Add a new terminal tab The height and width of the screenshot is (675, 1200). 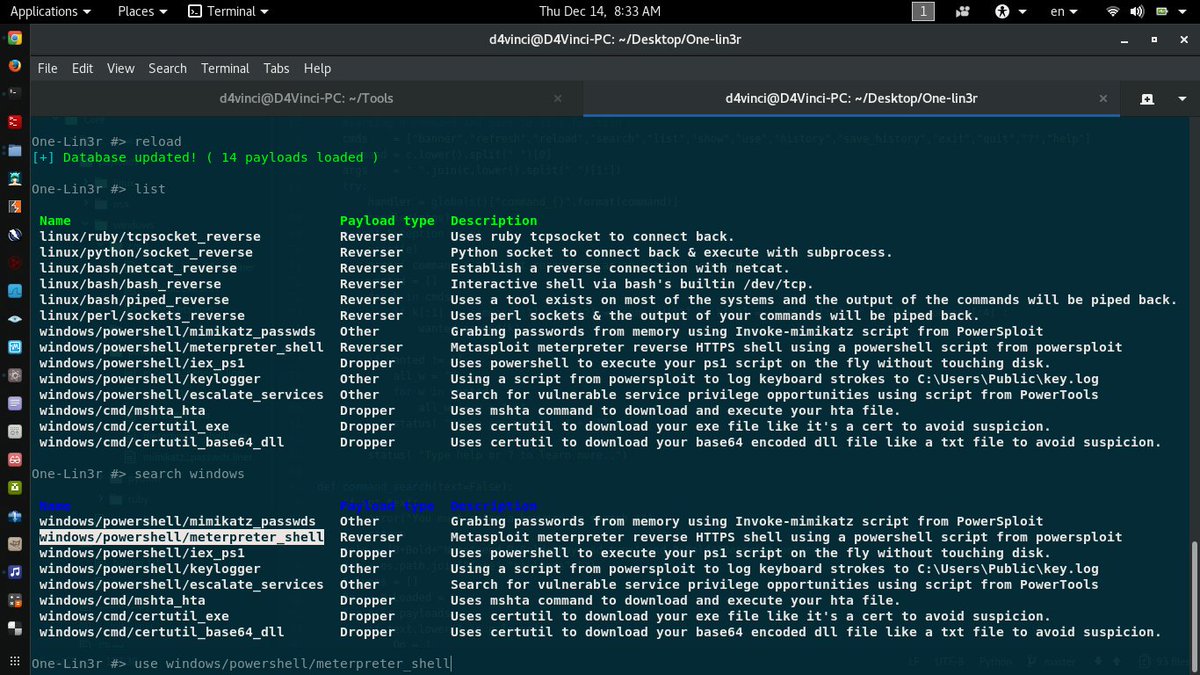point(1147,99)
